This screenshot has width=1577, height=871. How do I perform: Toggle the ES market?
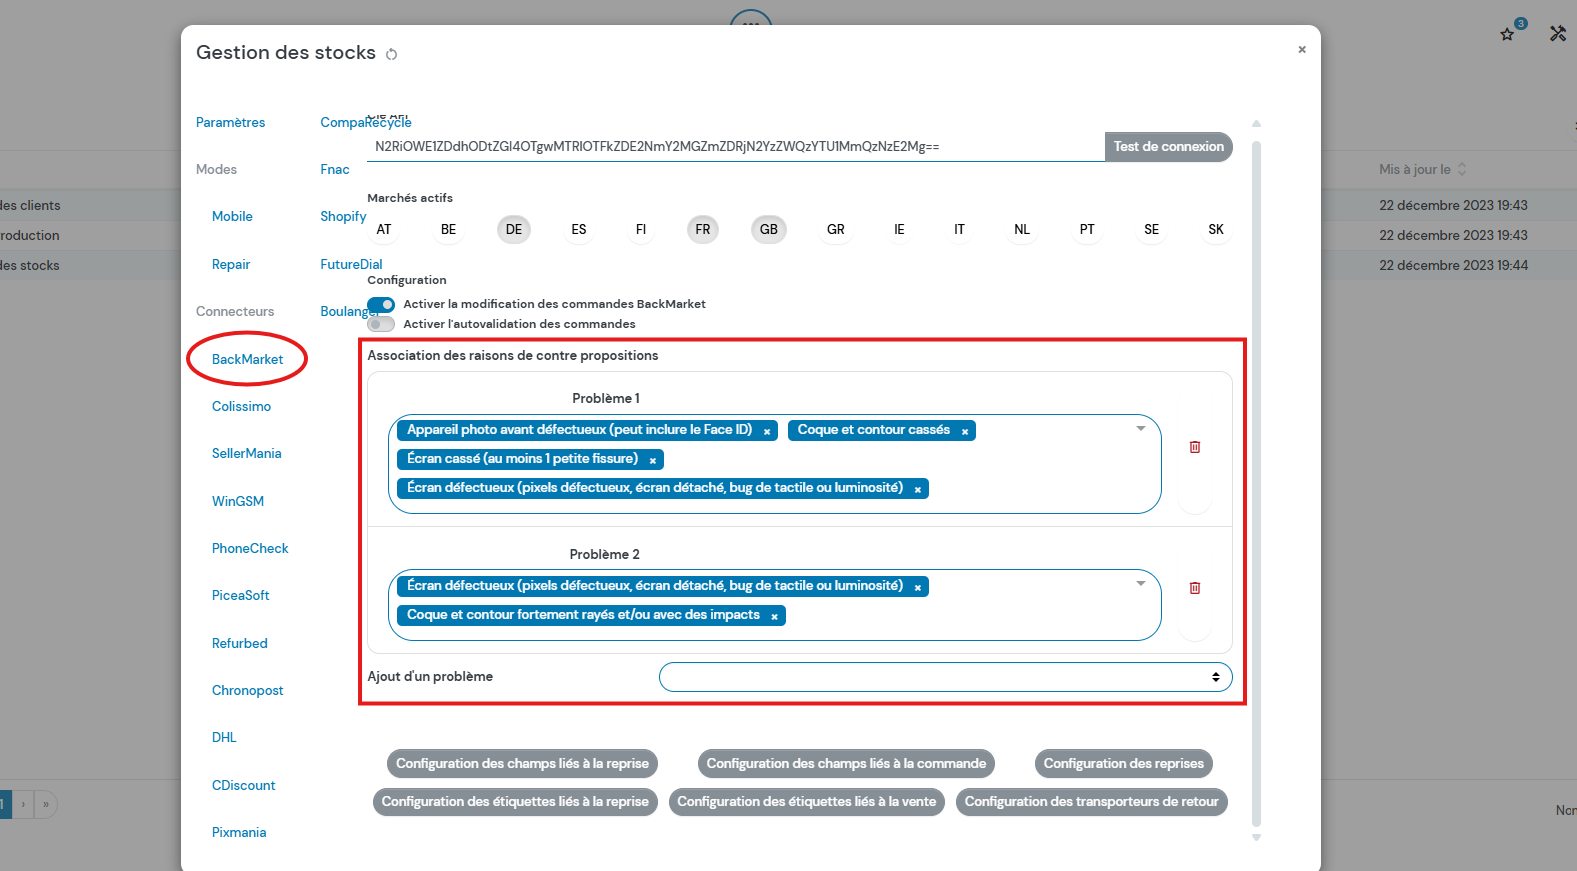pos(579,229)
